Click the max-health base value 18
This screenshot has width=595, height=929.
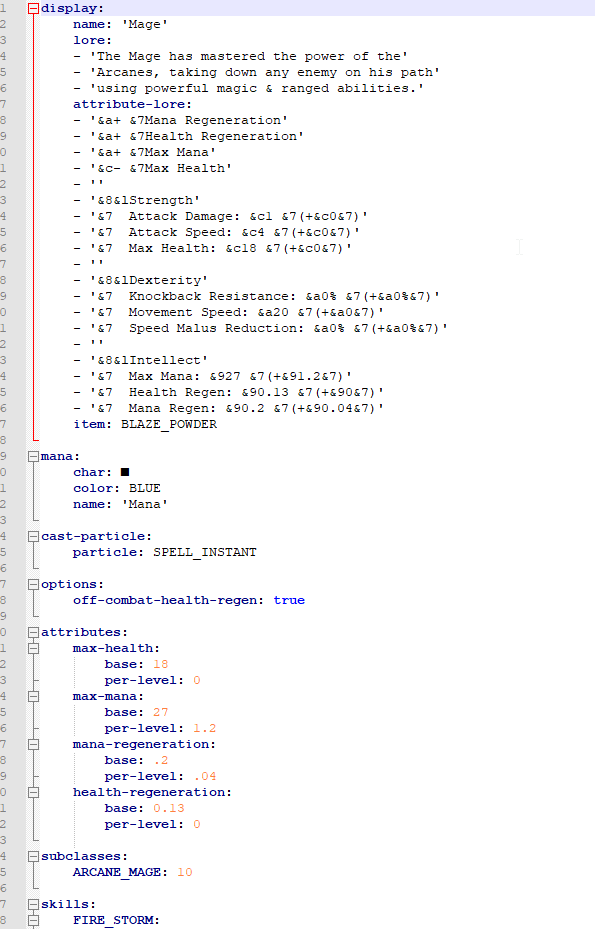(x=161, y=664)
